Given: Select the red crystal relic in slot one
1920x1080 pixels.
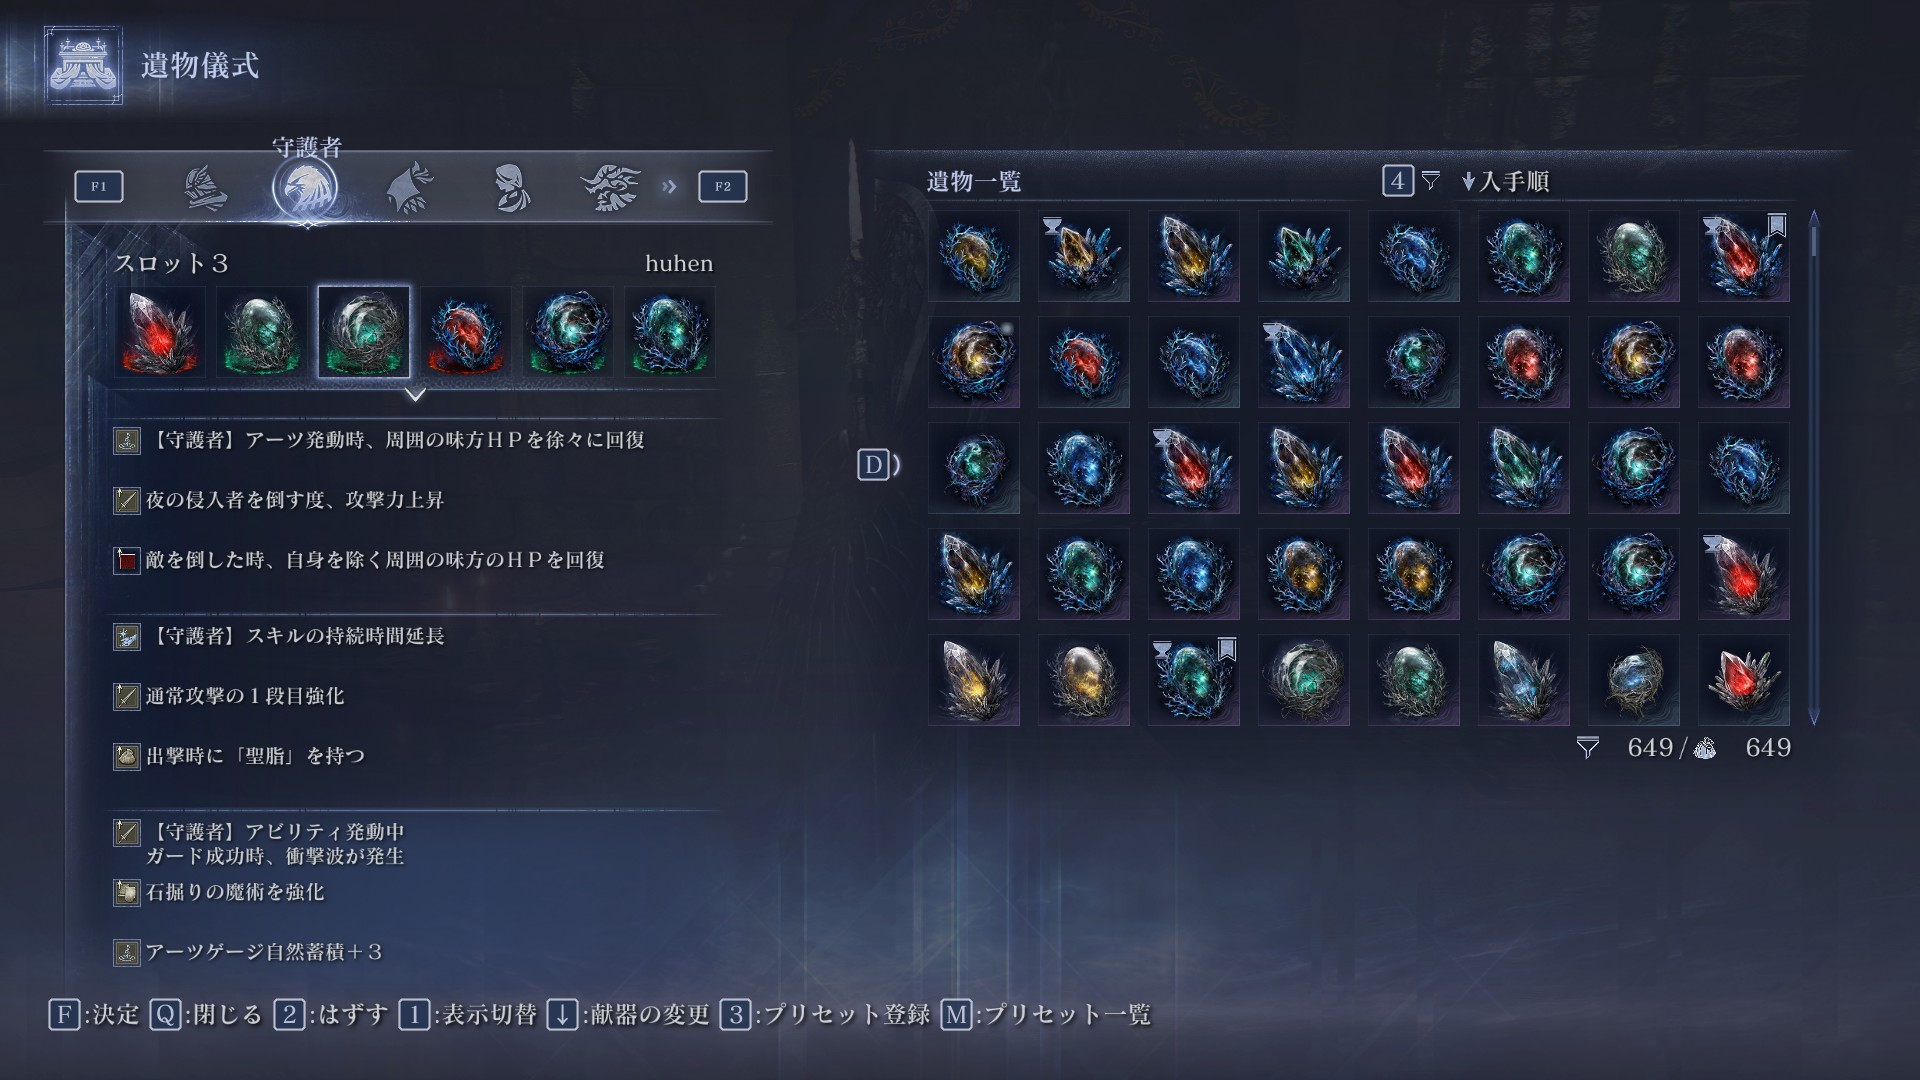Looking at the screenshot, I should [x=160, y=332].
